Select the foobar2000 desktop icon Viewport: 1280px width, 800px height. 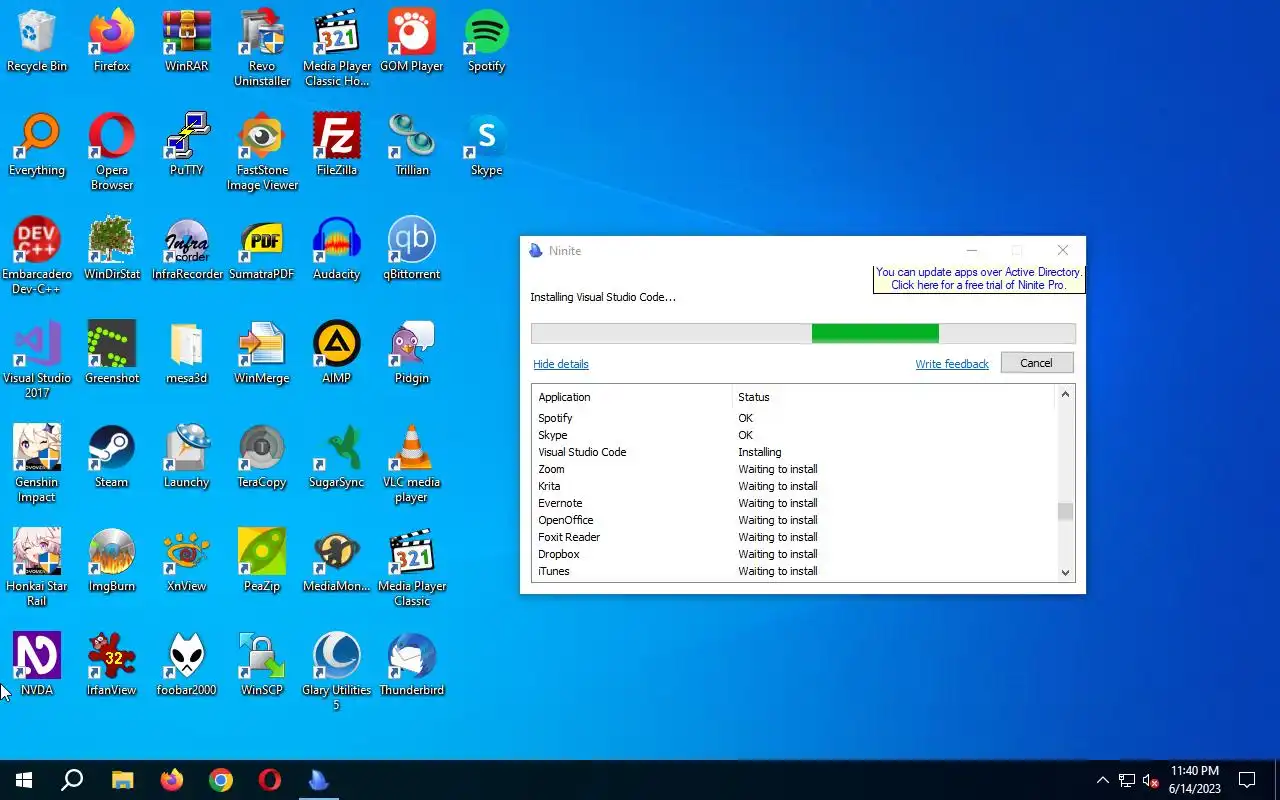(x=187, y=666)
